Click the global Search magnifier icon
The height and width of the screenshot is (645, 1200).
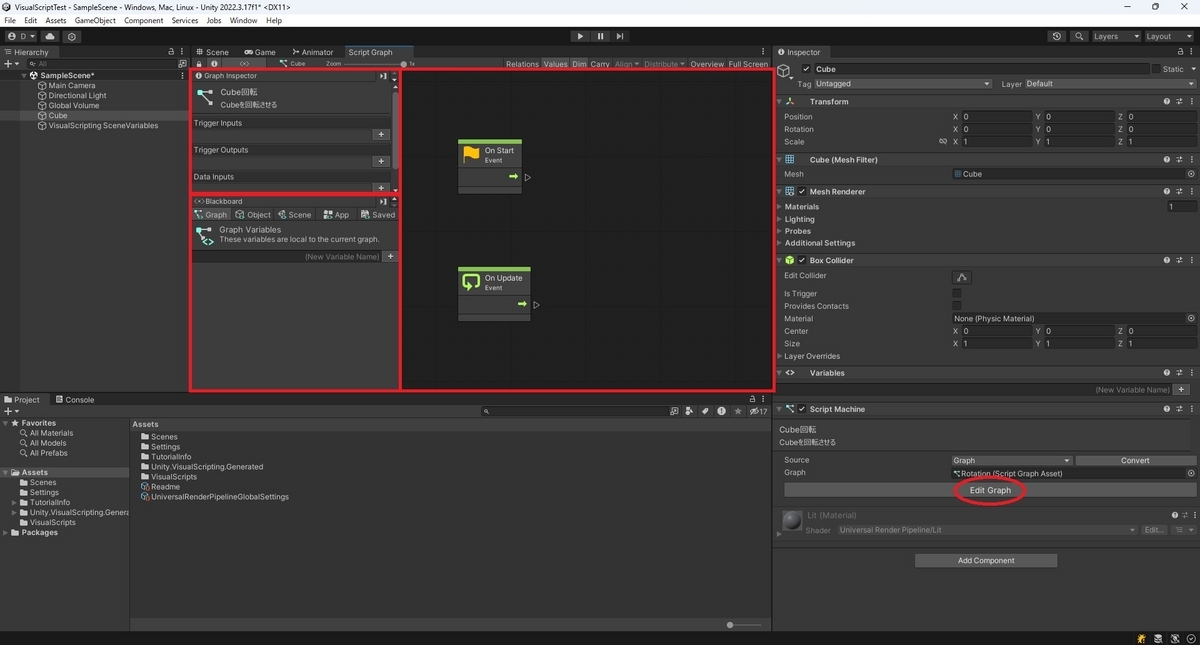[x=1079, y=36]
